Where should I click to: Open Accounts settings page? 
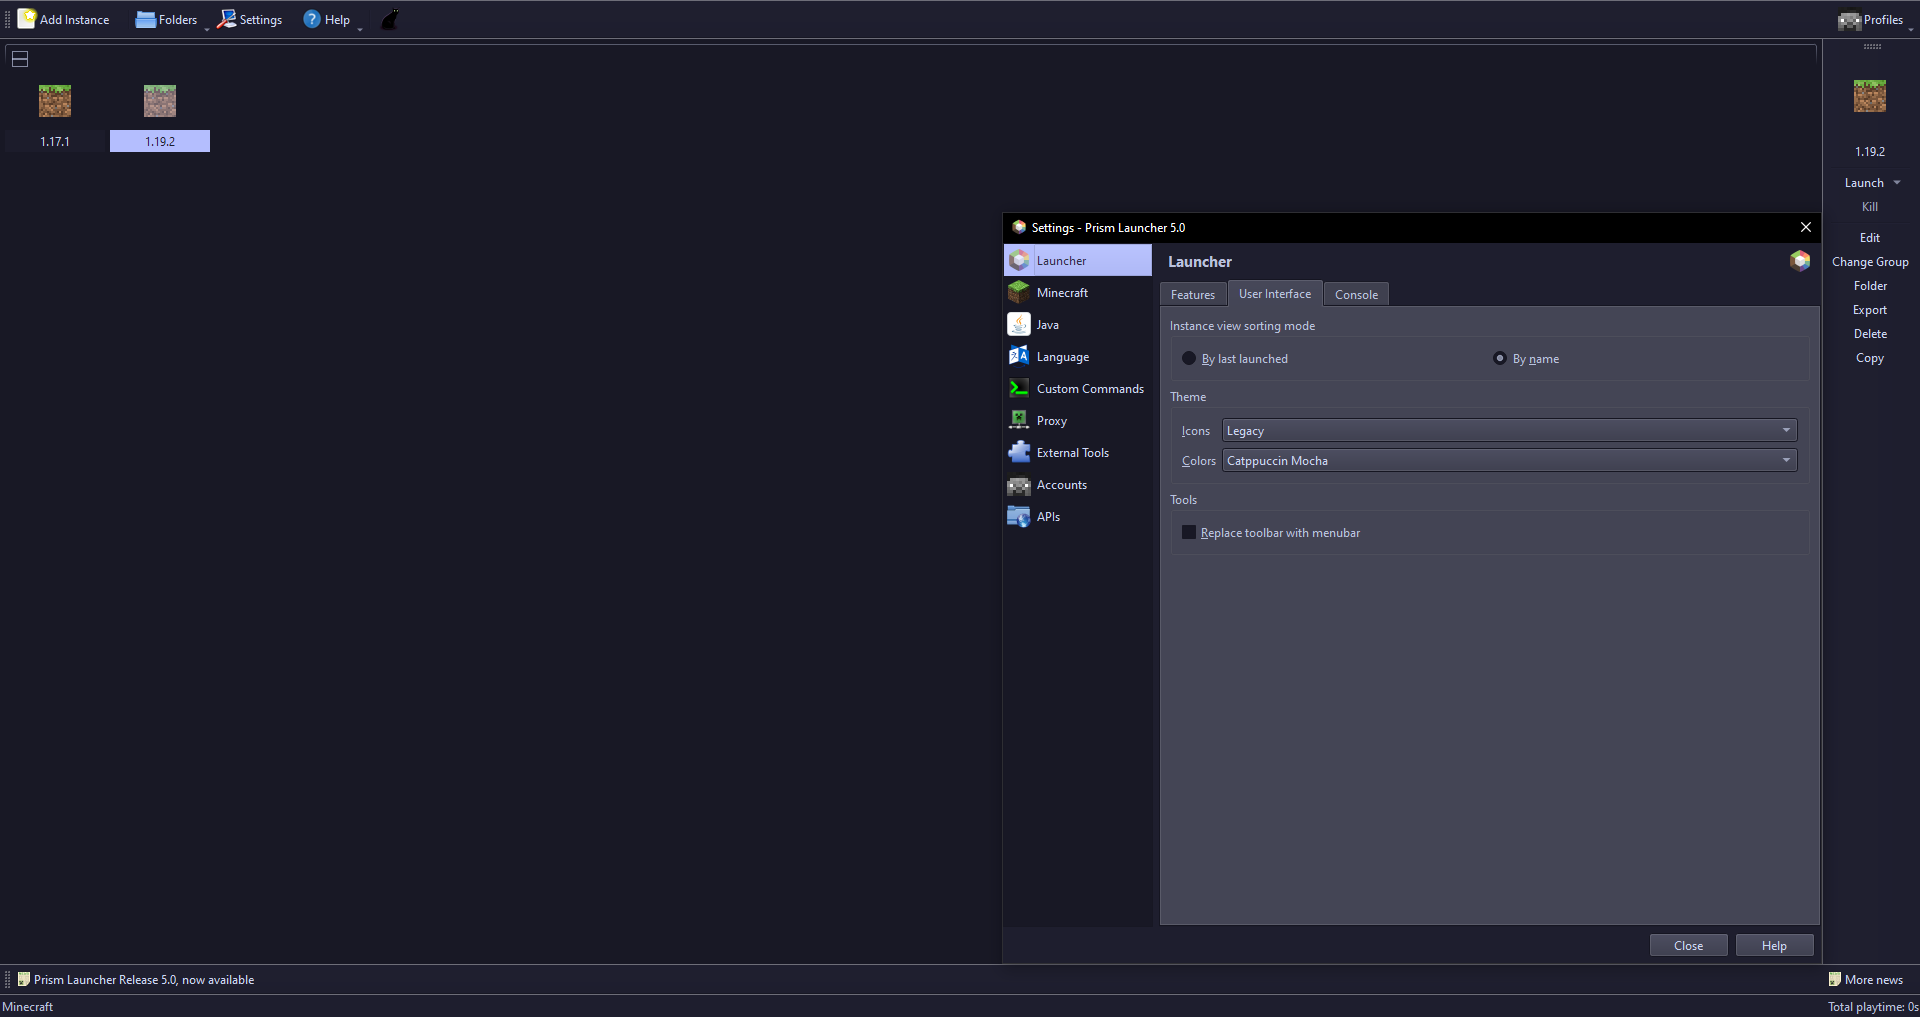click(1078, 484)
